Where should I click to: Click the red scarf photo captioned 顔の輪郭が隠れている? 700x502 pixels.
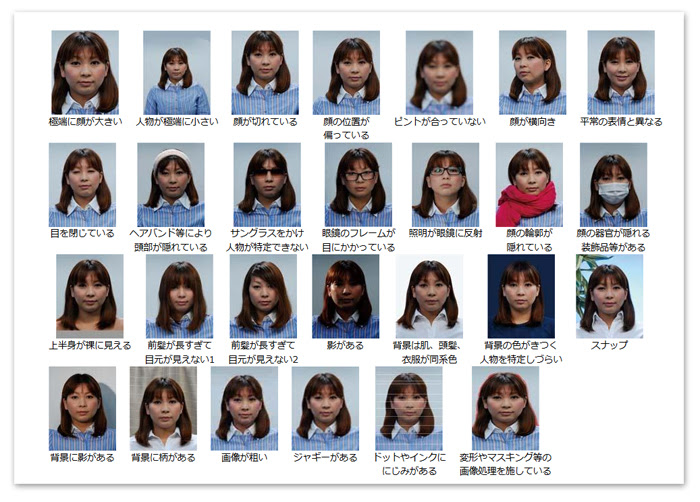(x=529, y=184)
